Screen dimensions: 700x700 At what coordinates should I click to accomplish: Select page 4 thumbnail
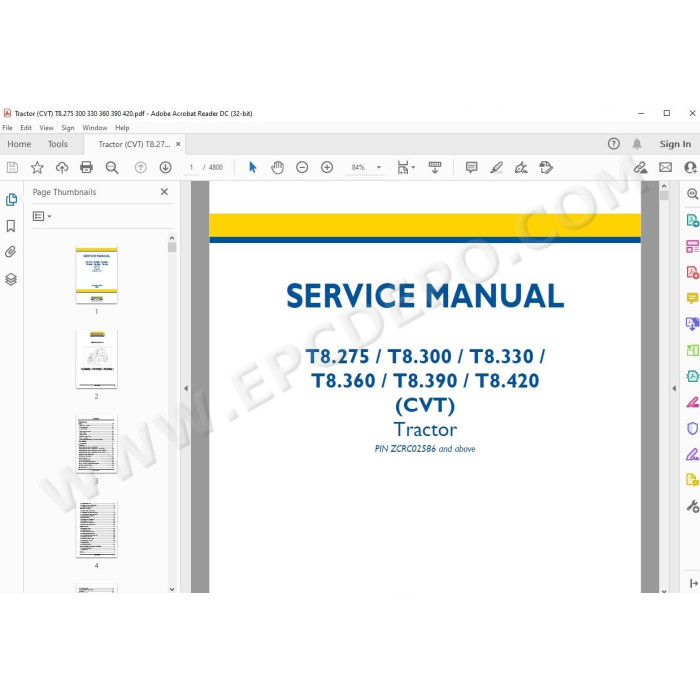pos(96,529)
